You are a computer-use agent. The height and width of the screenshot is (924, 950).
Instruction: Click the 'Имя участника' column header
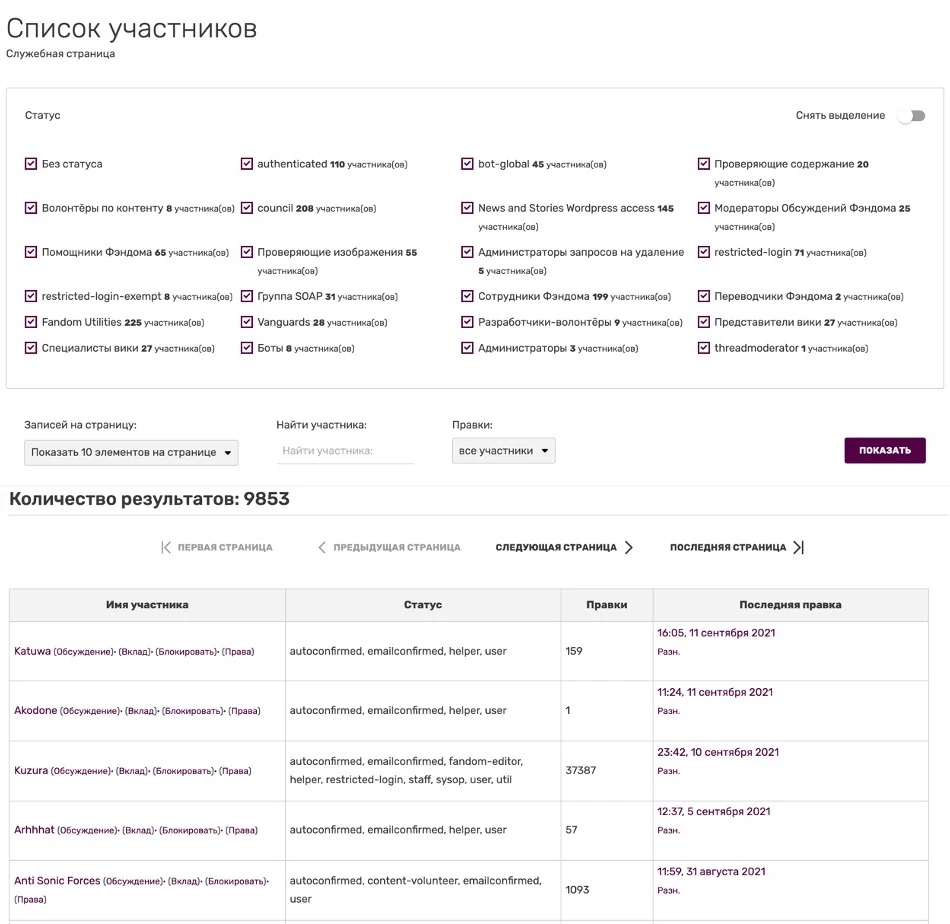[x=147, y=605]
